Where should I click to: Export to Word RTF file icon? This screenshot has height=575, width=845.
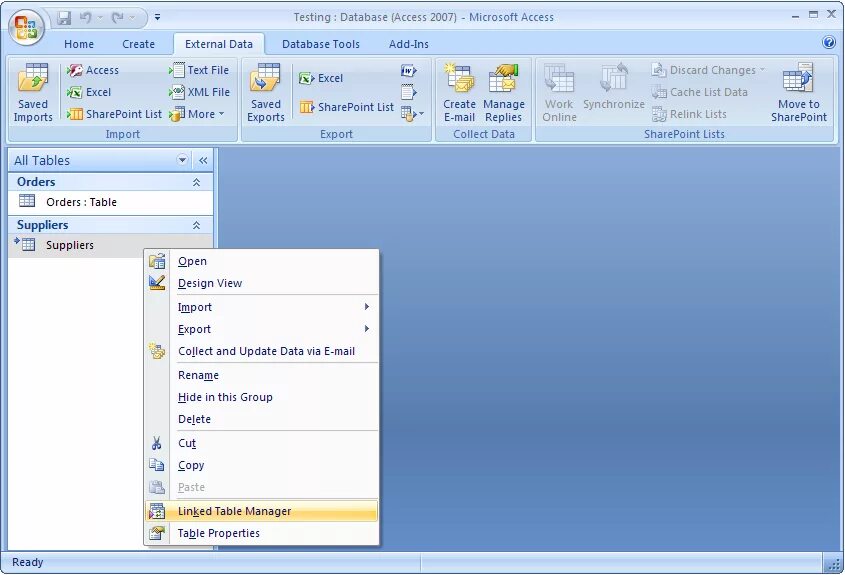(x=408, y=71)
